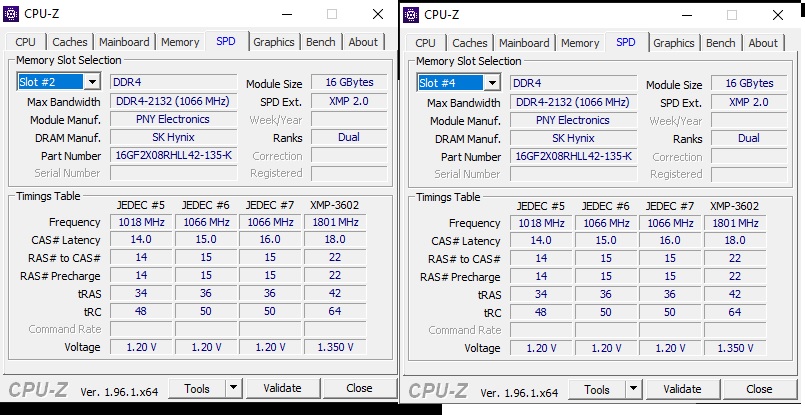Click JEDEC #6 column header in left window
This screenshot has width=805, height=415.
click(x=205, y=205)
